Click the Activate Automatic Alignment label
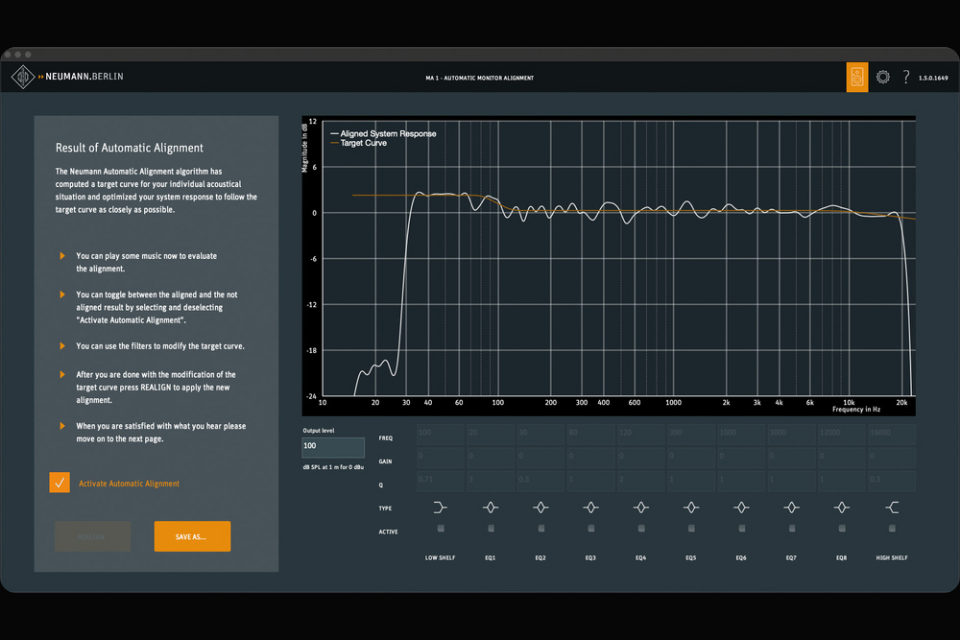The image size is (960, 640). tap(129, 483)
